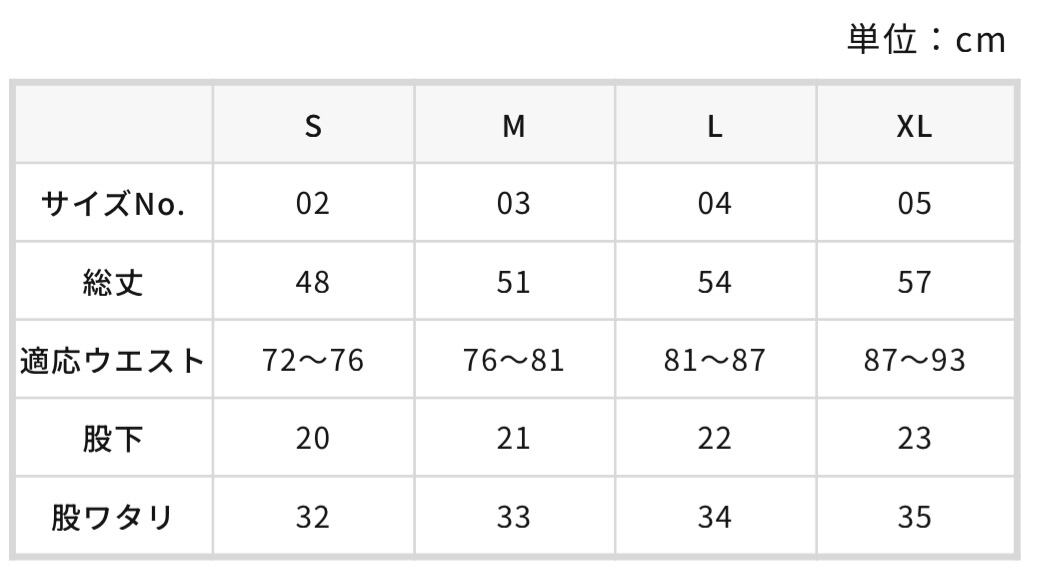Click thigh width value 32 cell
Viewport: 1039px width, 574px height.
(313, 518)
